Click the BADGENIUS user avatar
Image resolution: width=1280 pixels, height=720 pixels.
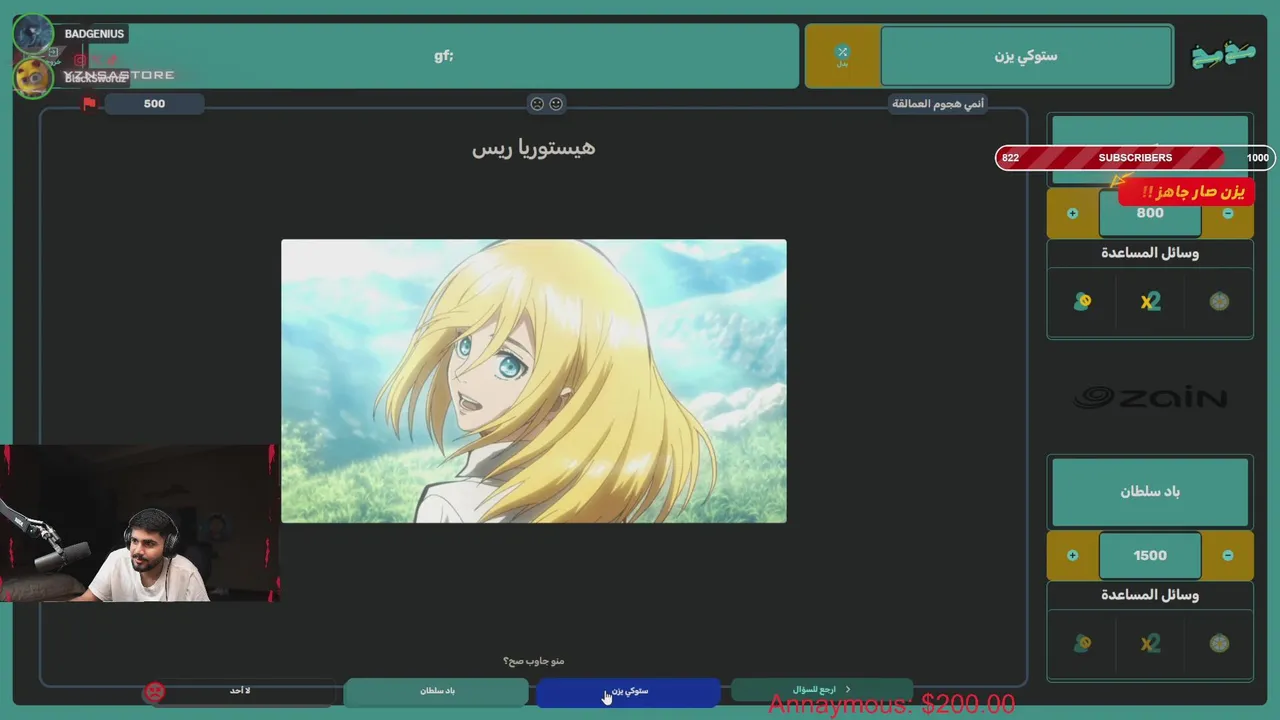coord(33,34)
